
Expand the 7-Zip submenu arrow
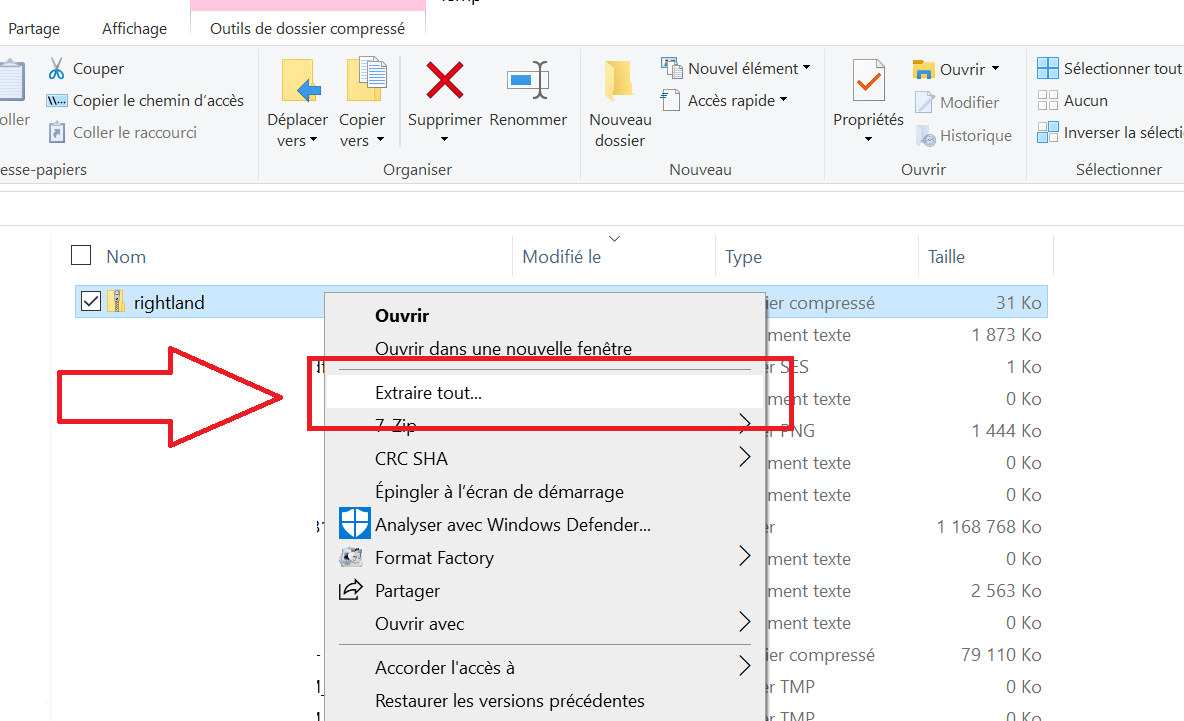click(x=744, y=425)
